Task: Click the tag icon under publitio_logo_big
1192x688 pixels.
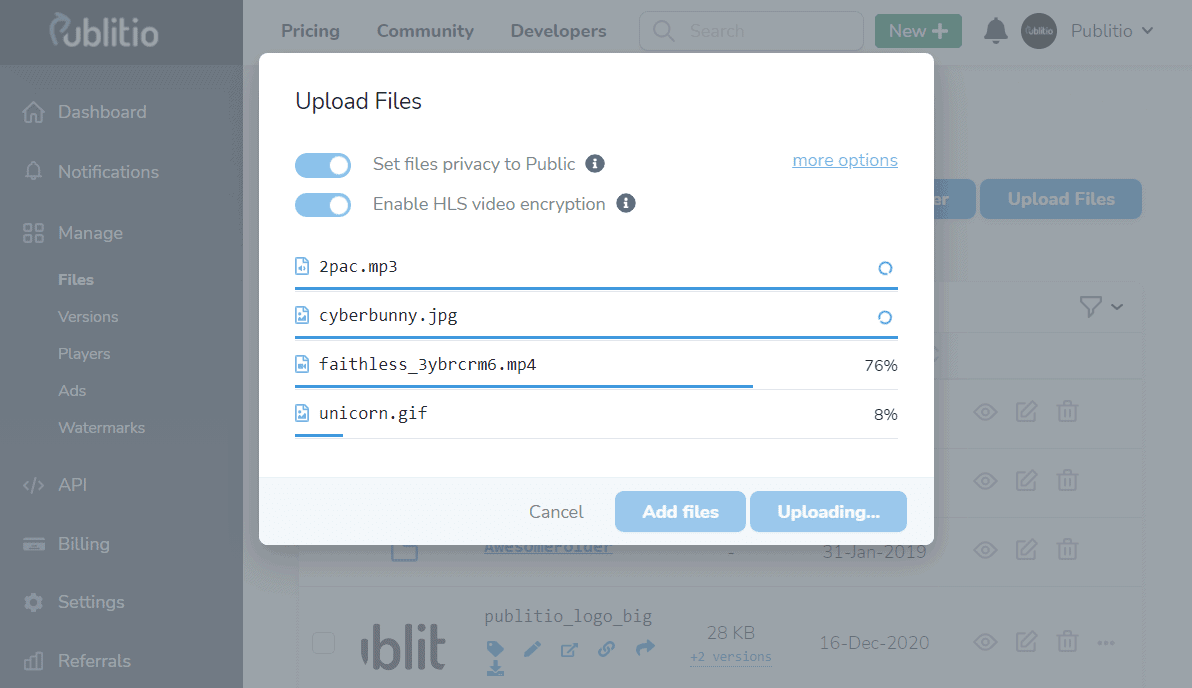Action: click(495, 649)
